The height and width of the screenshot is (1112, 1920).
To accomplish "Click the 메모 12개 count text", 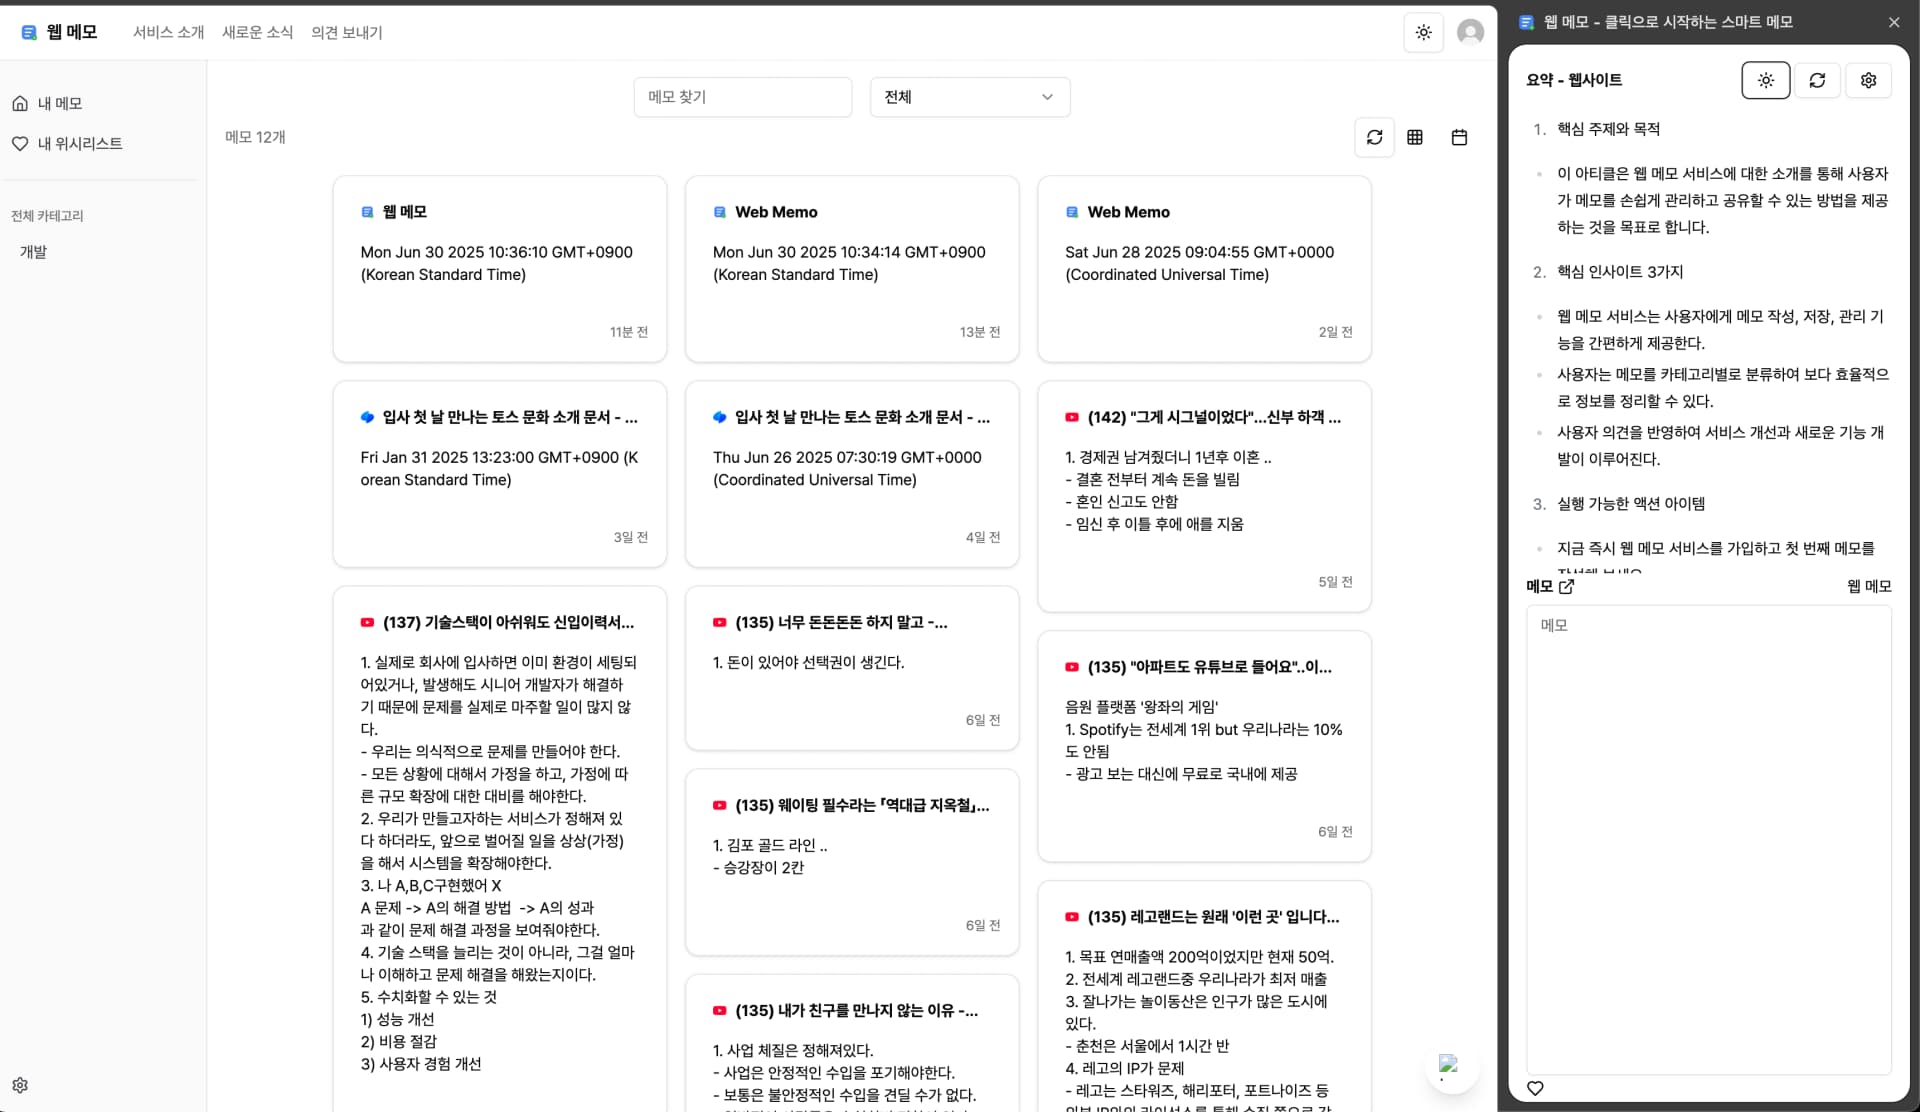I will (255, 137).
